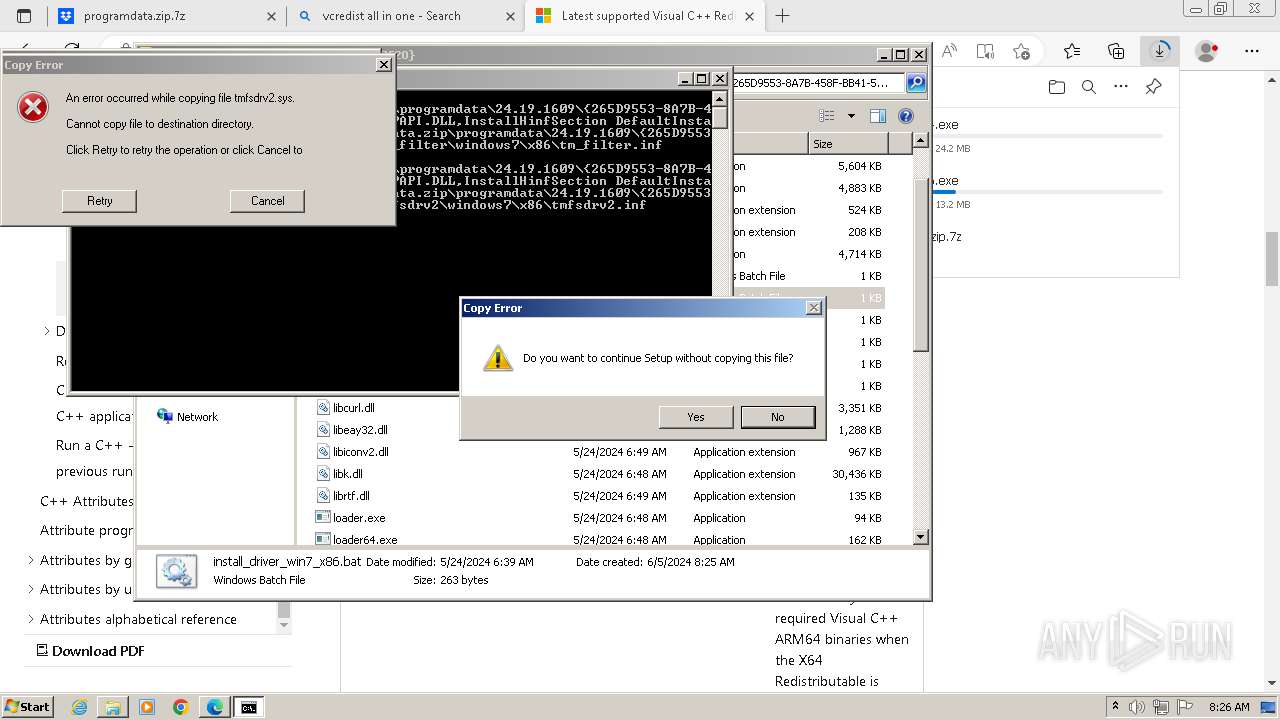Choose No in the Copy Error prompt
1280x720 pixels.
click(x=778, y=417)
